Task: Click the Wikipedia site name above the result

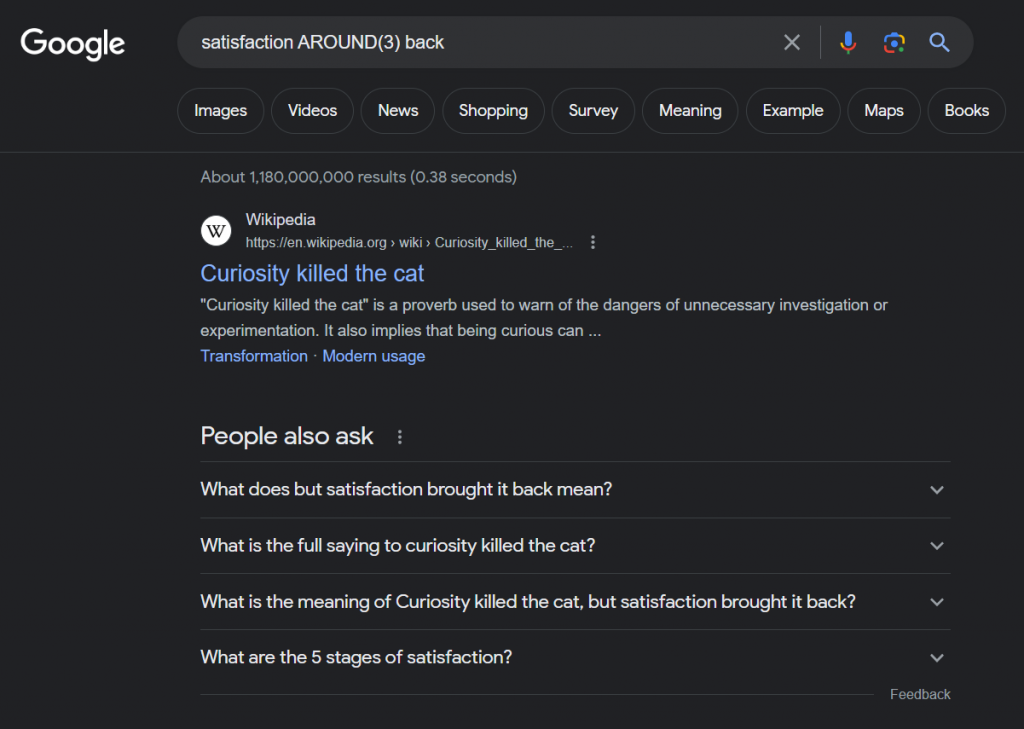Action: pyautogui.click(x=280, y=219)
